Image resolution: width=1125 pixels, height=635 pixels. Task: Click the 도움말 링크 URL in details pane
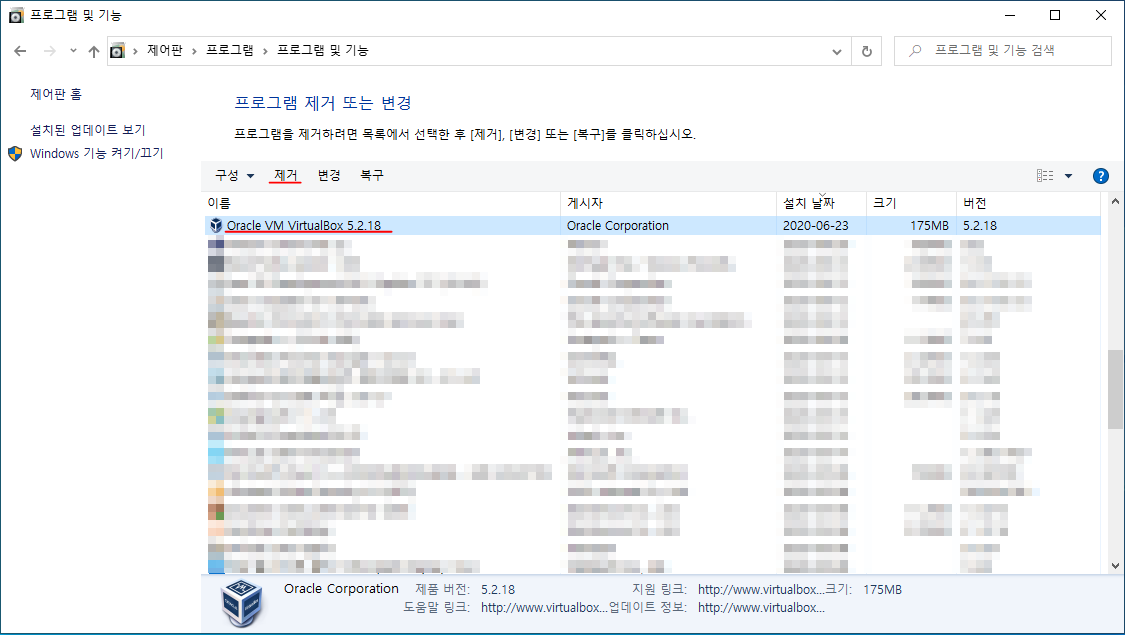pos(544,608)
